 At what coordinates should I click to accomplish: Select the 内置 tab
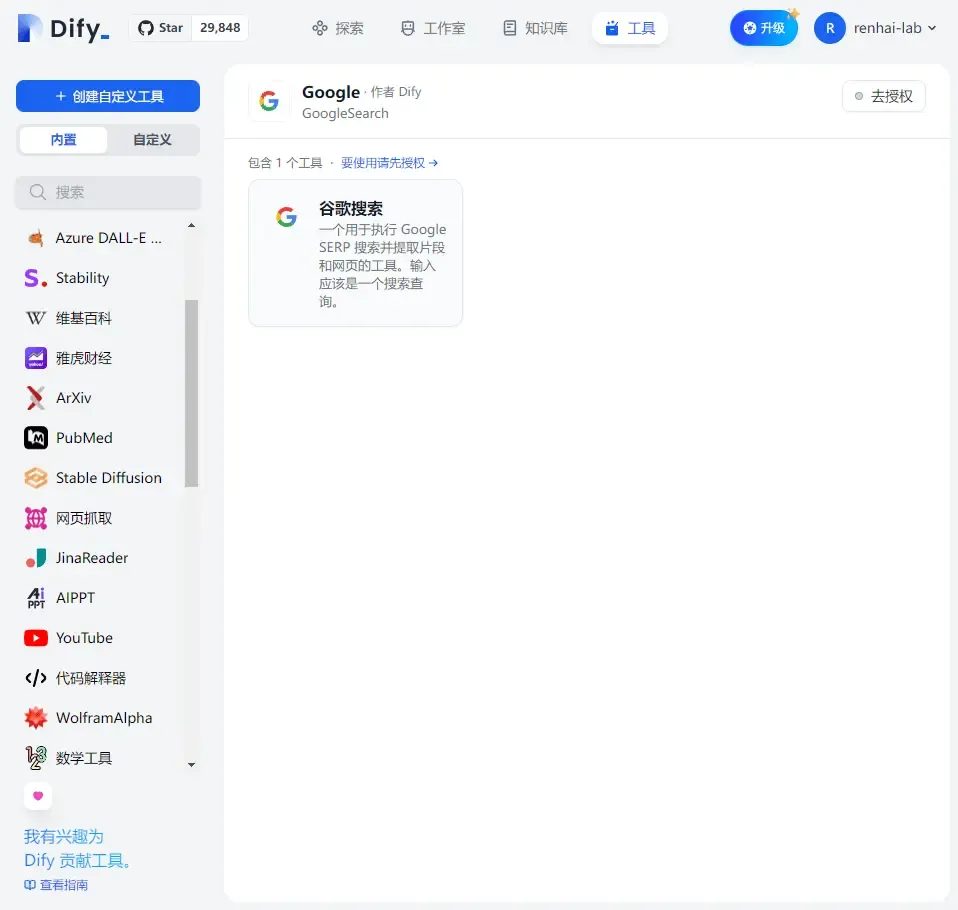click(x=64, y=140)
